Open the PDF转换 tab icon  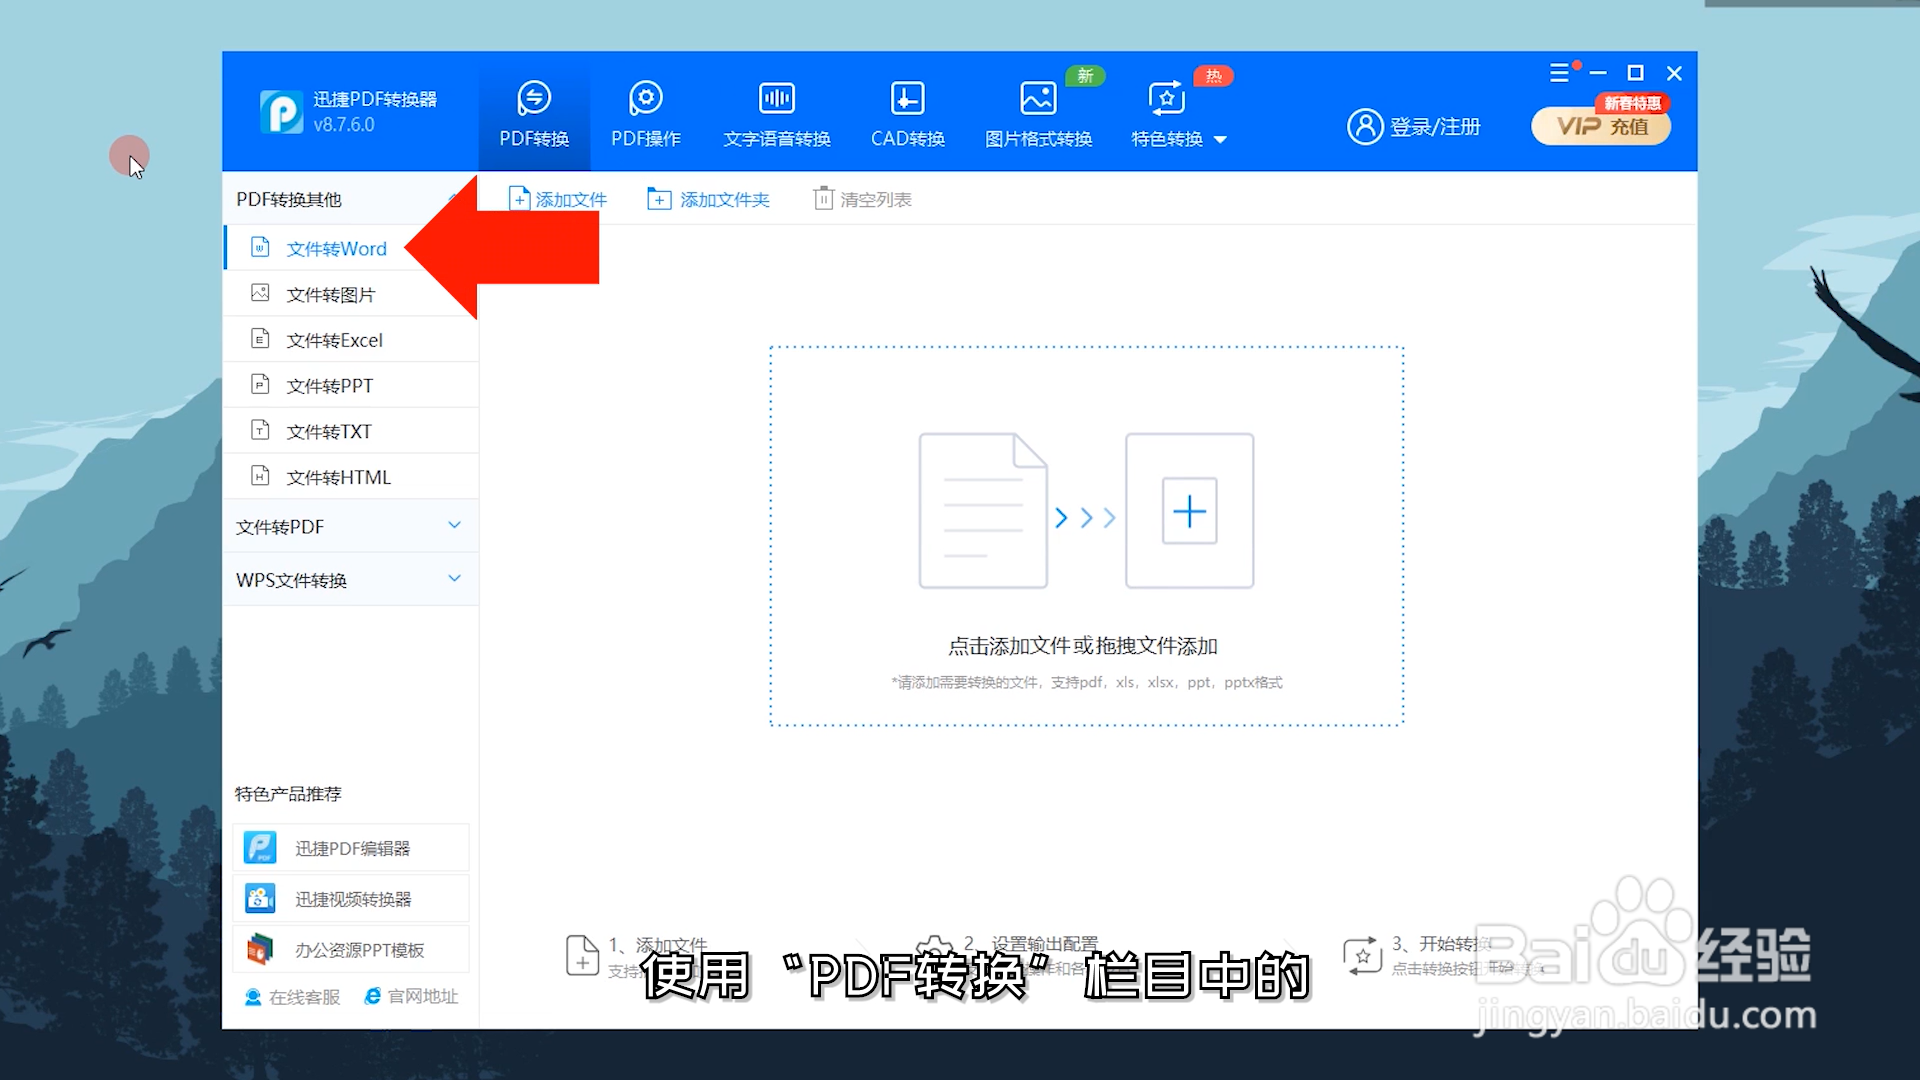(x=534, y=99)
